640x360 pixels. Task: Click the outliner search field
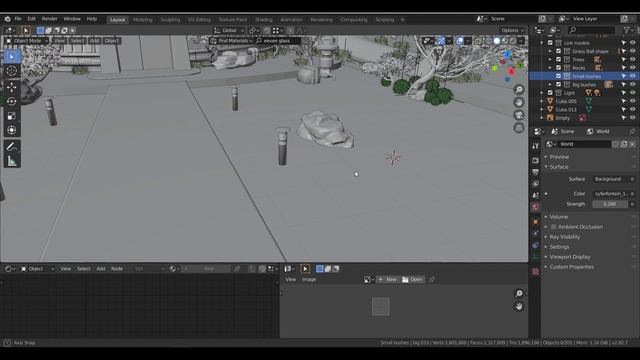click(x=591, y=30)
